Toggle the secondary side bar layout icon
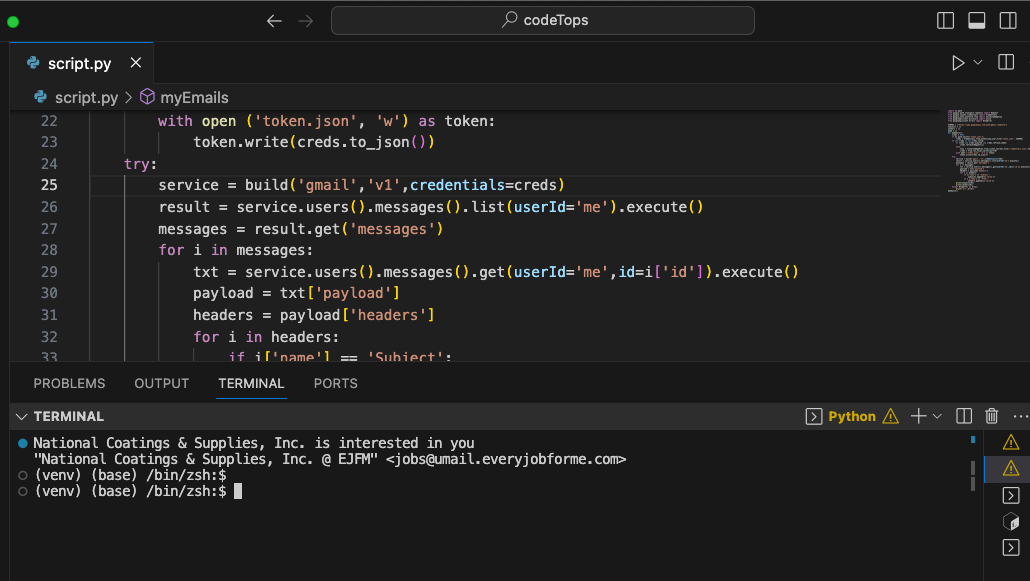1030x581 pixels. tap(1008, 21)
